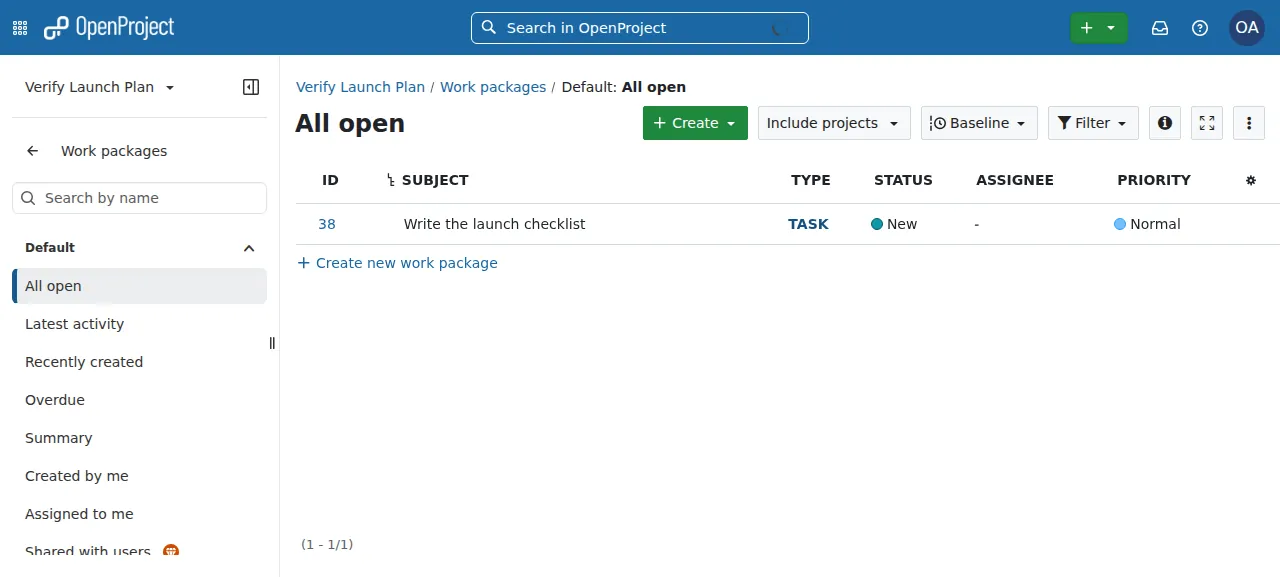This screenshot has height=577, width=1280.
Task: Click the New status color dot
Action: (x=877, y=224)
